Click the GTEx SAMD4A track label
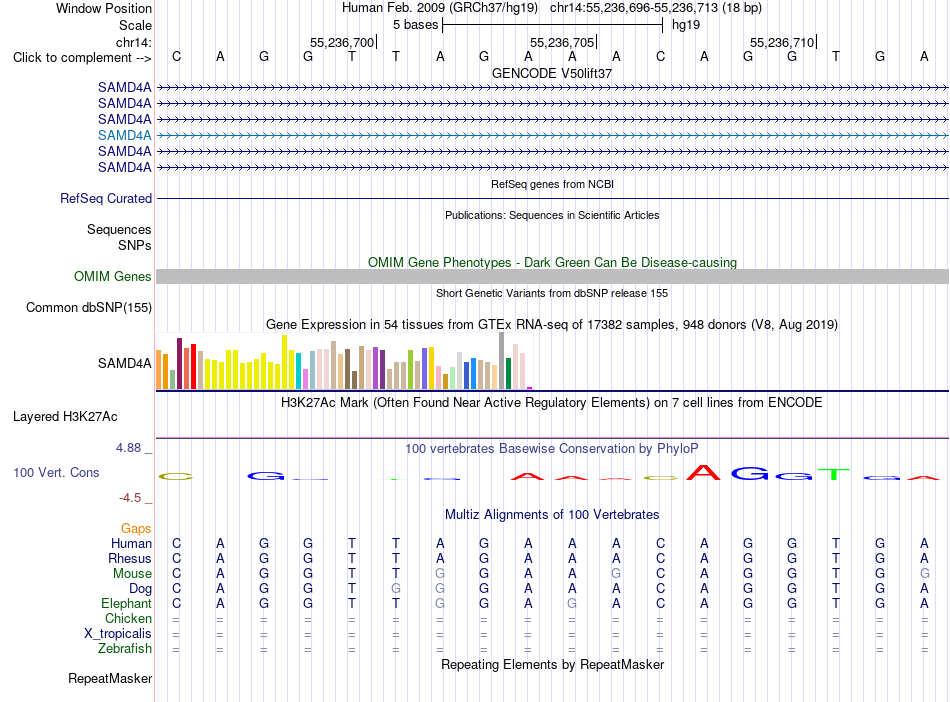The image size is (950, 702). point(125,363)
